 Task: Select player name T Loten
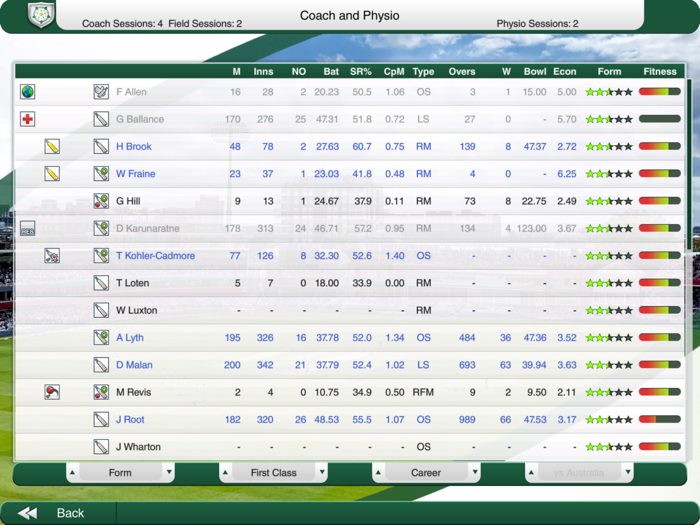point(133,283)
